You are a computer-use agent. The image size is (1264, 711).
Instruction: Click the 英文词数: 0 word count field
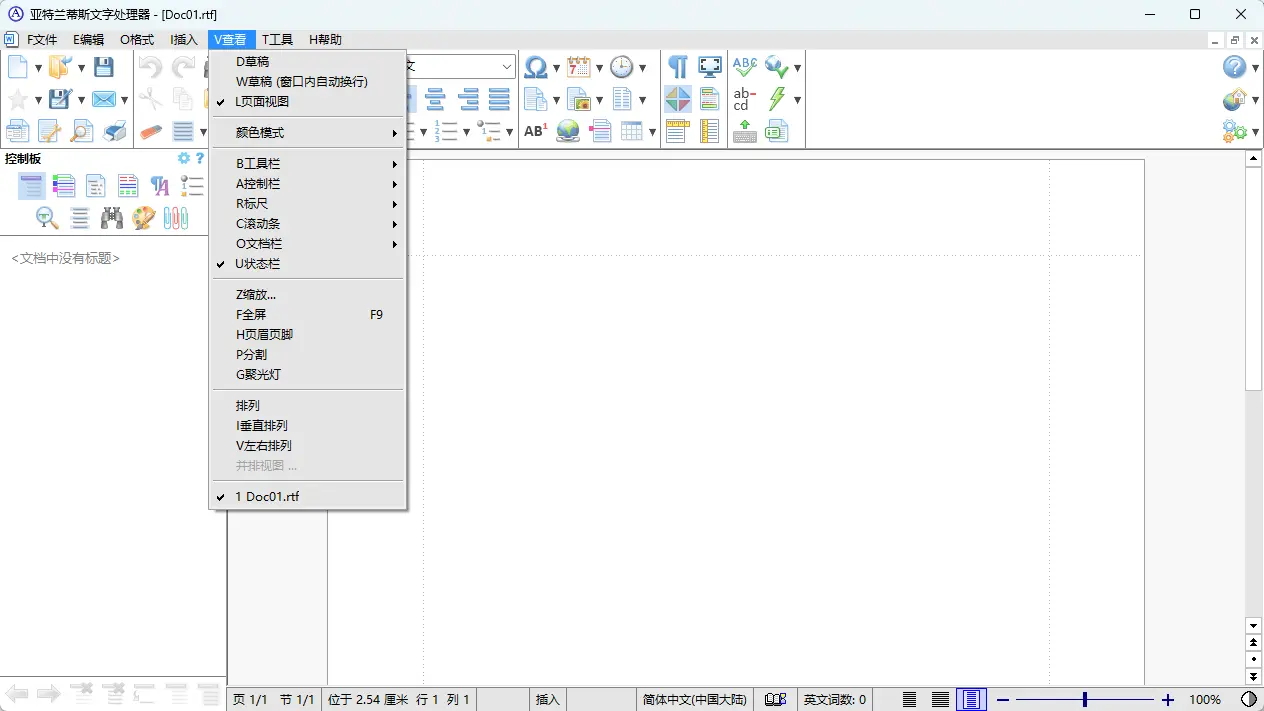(835, 699)
